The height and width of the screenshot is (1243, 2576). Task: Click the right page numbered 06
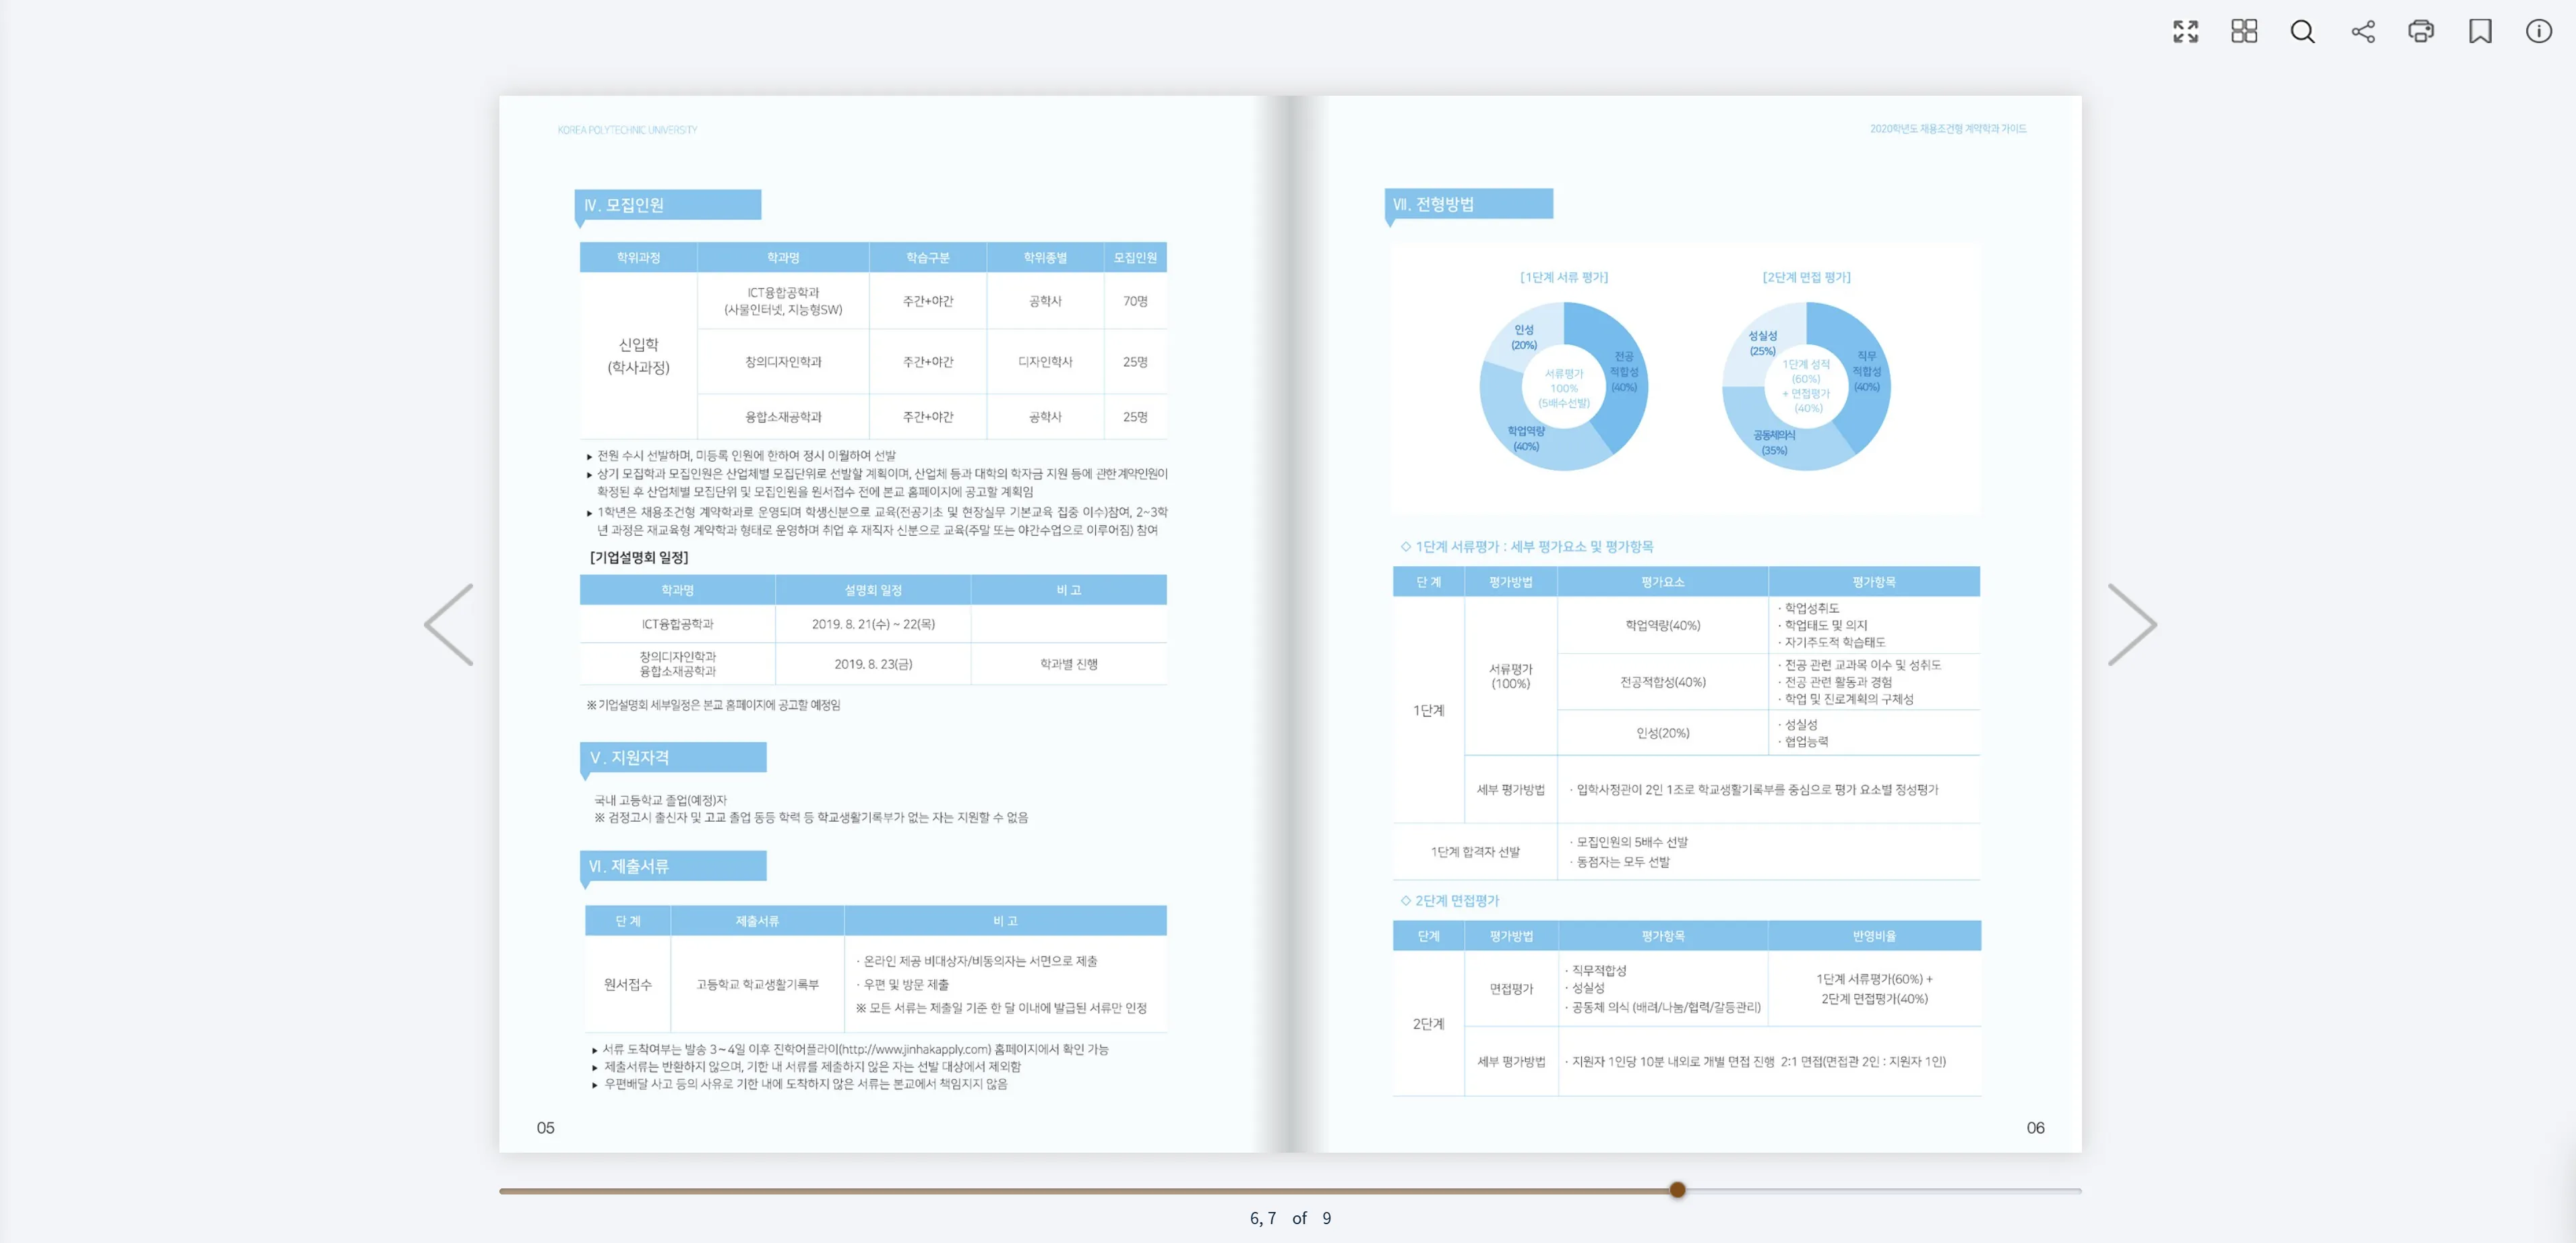(x=2035, y=1128)
